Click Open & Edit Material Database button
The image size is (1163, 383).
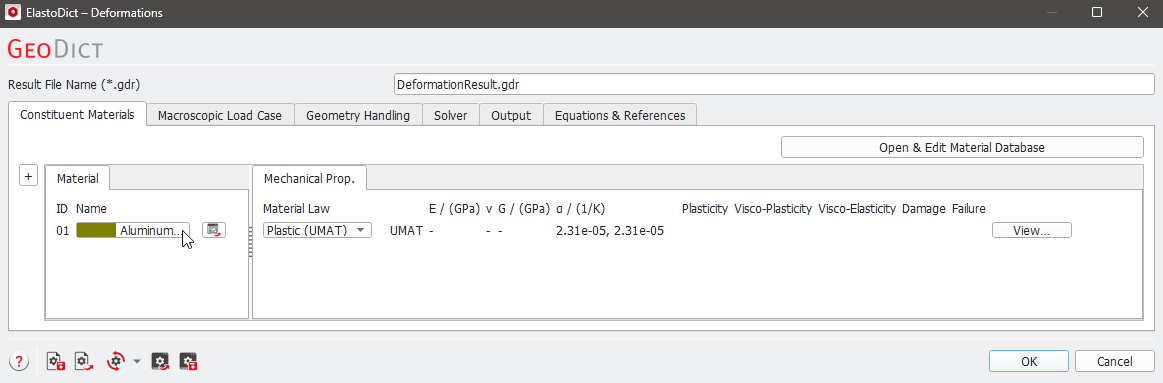pos(962,147)
